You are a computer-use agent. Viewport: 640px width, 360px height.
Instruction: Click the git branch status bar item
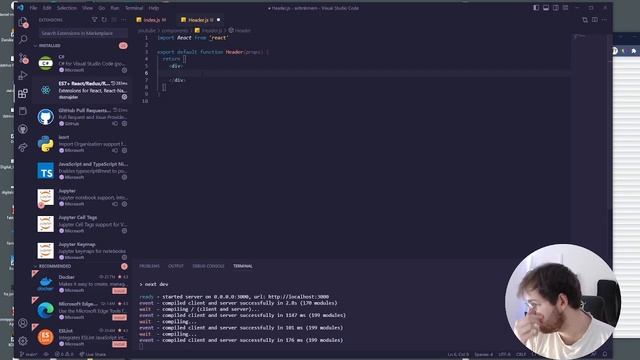coord(28,354)
